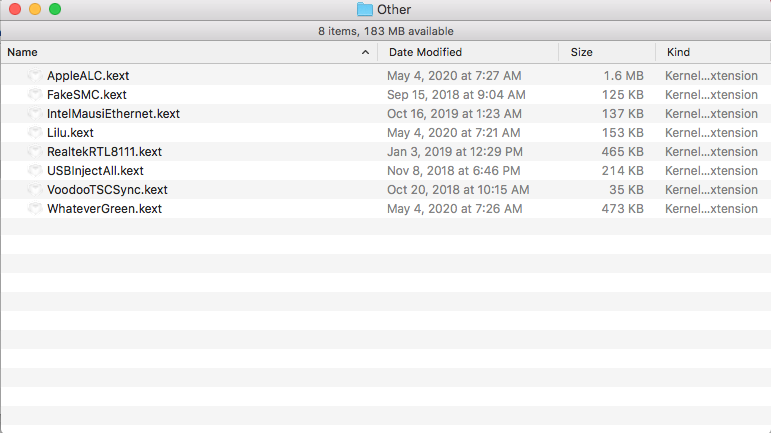The image size is (771, 433).
Task: Click the WhateverGreen.kext file icon
Action: 34,208
